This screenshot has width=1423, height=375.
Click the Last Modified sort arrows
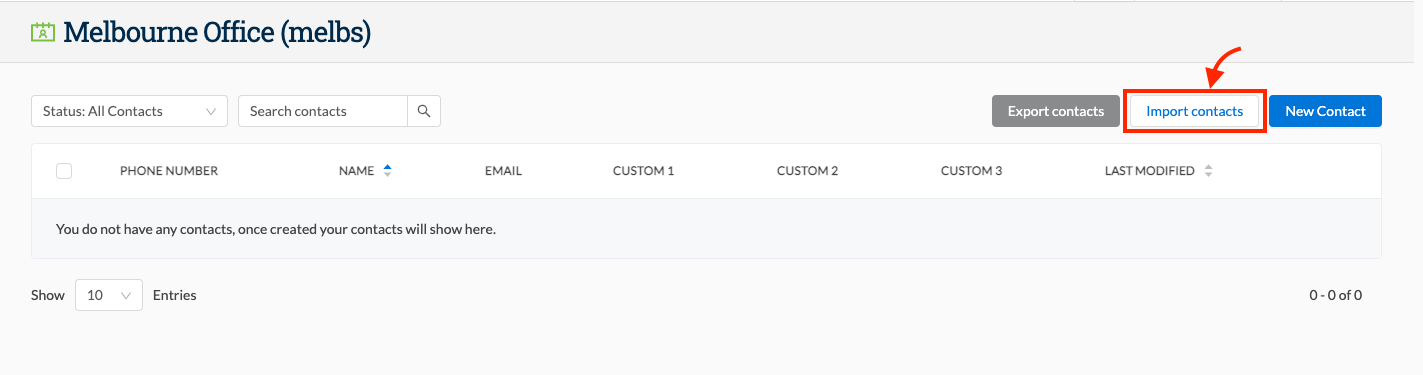pyautogui.click(x=1208, y=171)
